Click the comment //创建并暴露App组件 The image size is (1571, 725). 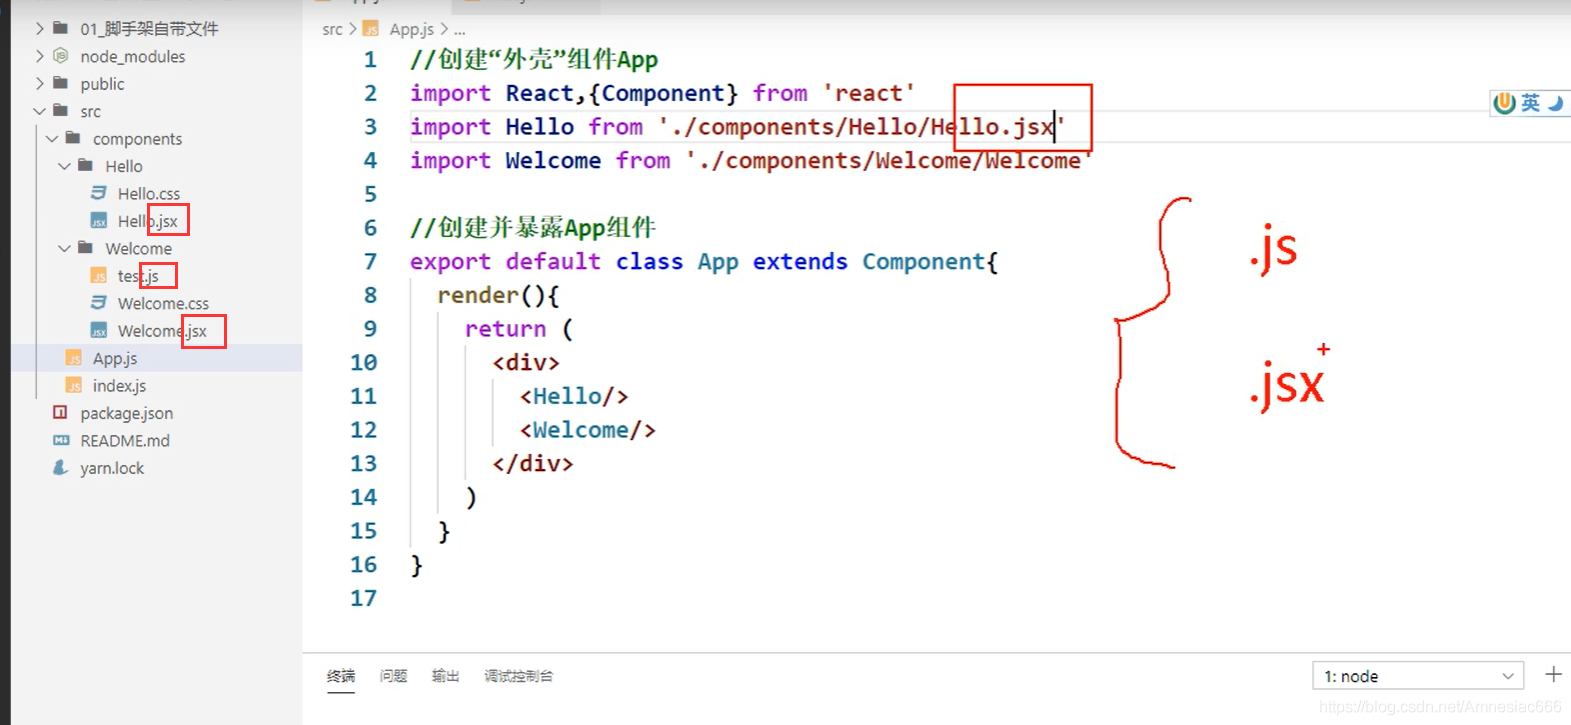[x=533, y=228]
